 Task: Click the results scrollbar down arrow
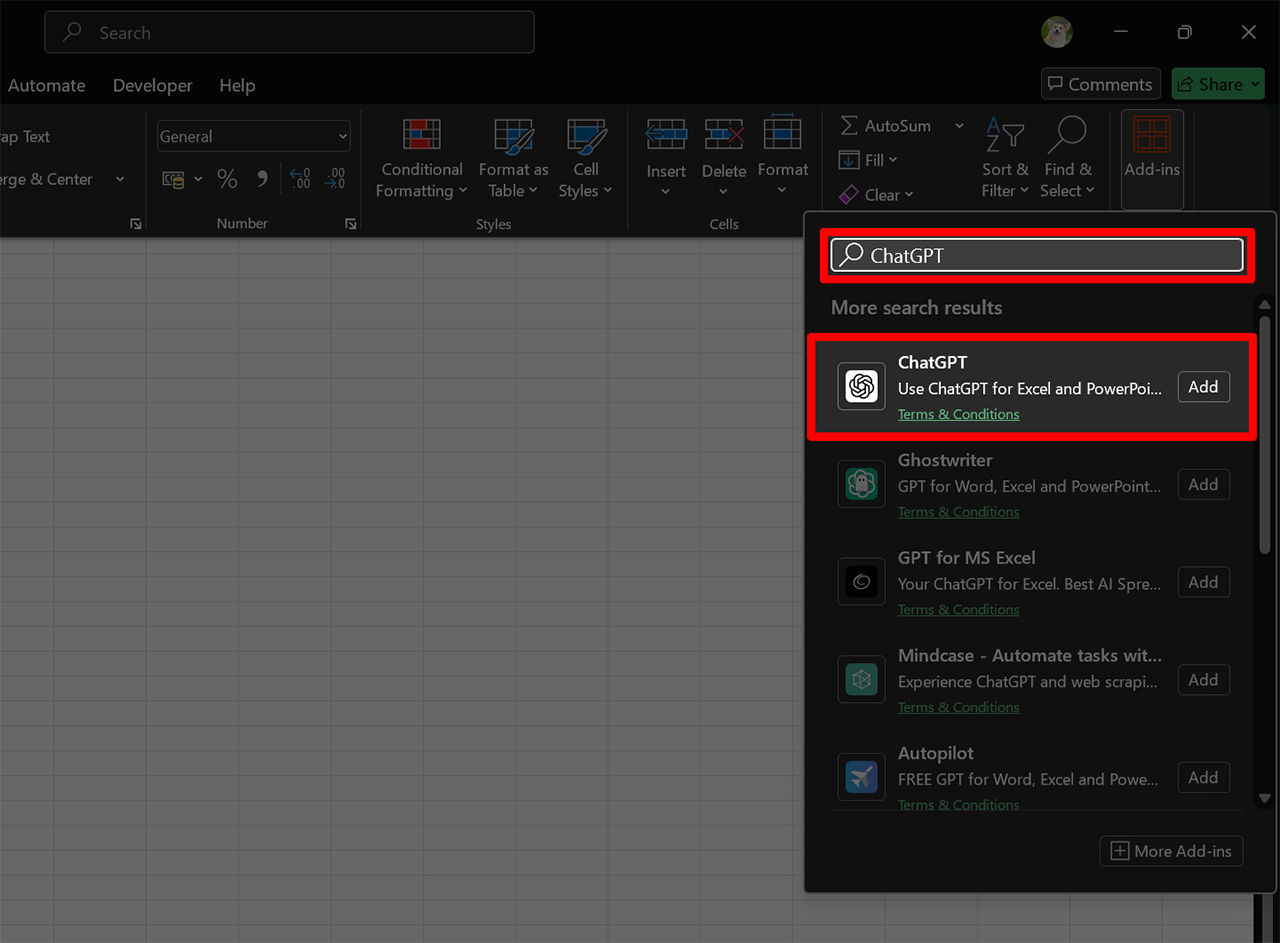(1264, 797)
